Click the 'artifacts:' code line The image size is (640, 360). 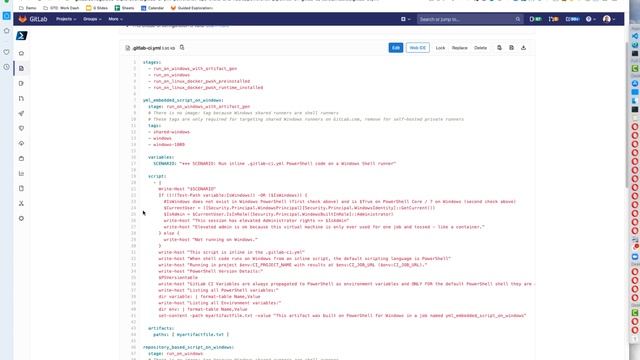[161, 329]
